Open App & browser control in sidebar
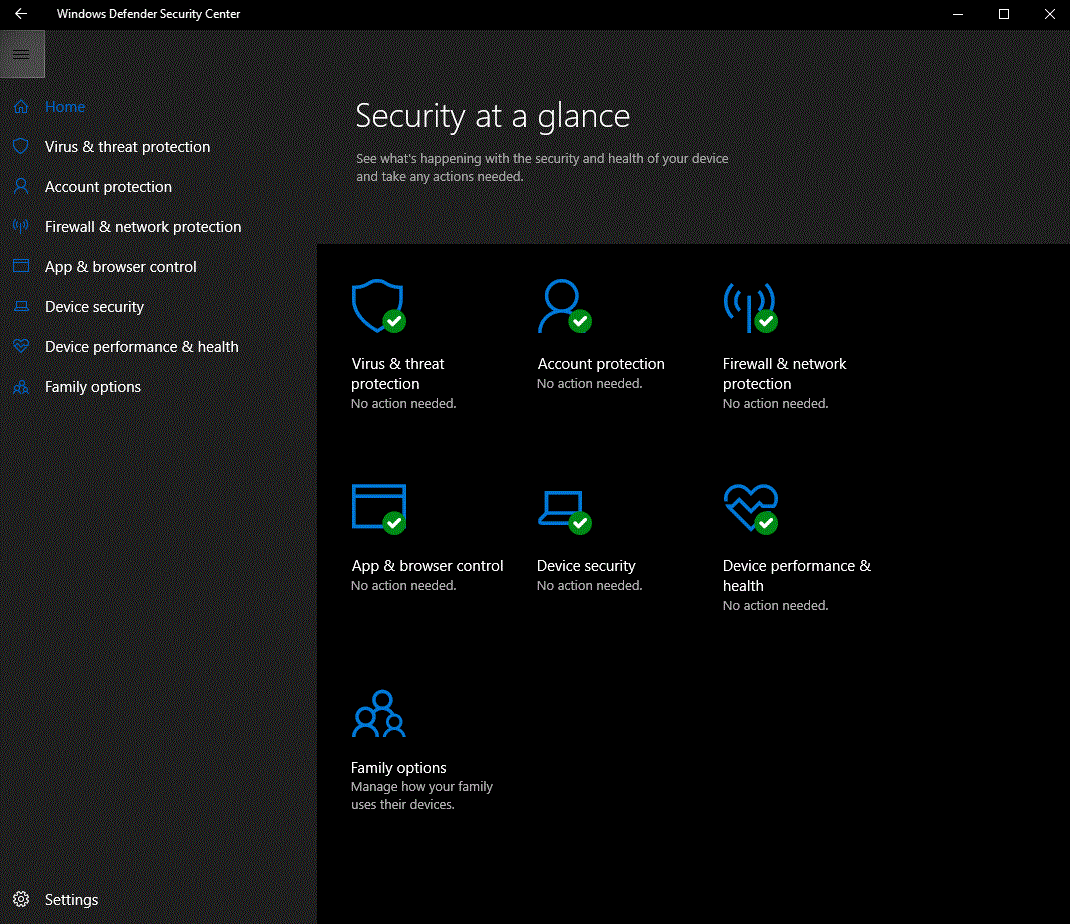The width and height of the screenshot is (1070, 924). pos(120,267)
